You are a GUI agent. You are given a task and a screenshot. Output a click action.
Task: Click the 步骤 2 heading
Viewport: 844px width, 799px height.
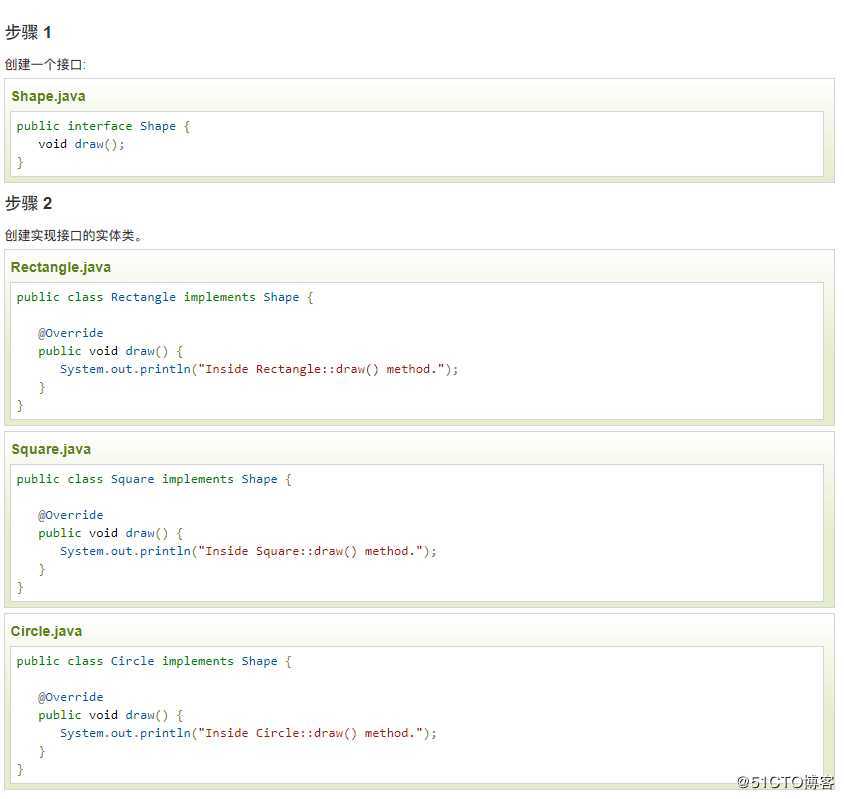click(29, 204)
